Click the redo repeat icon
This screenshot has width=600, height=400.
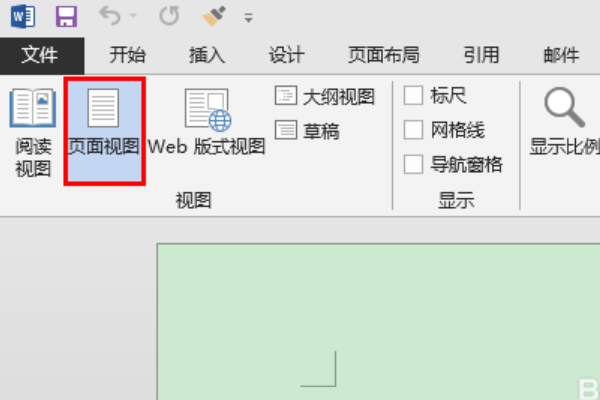(169, 16)
